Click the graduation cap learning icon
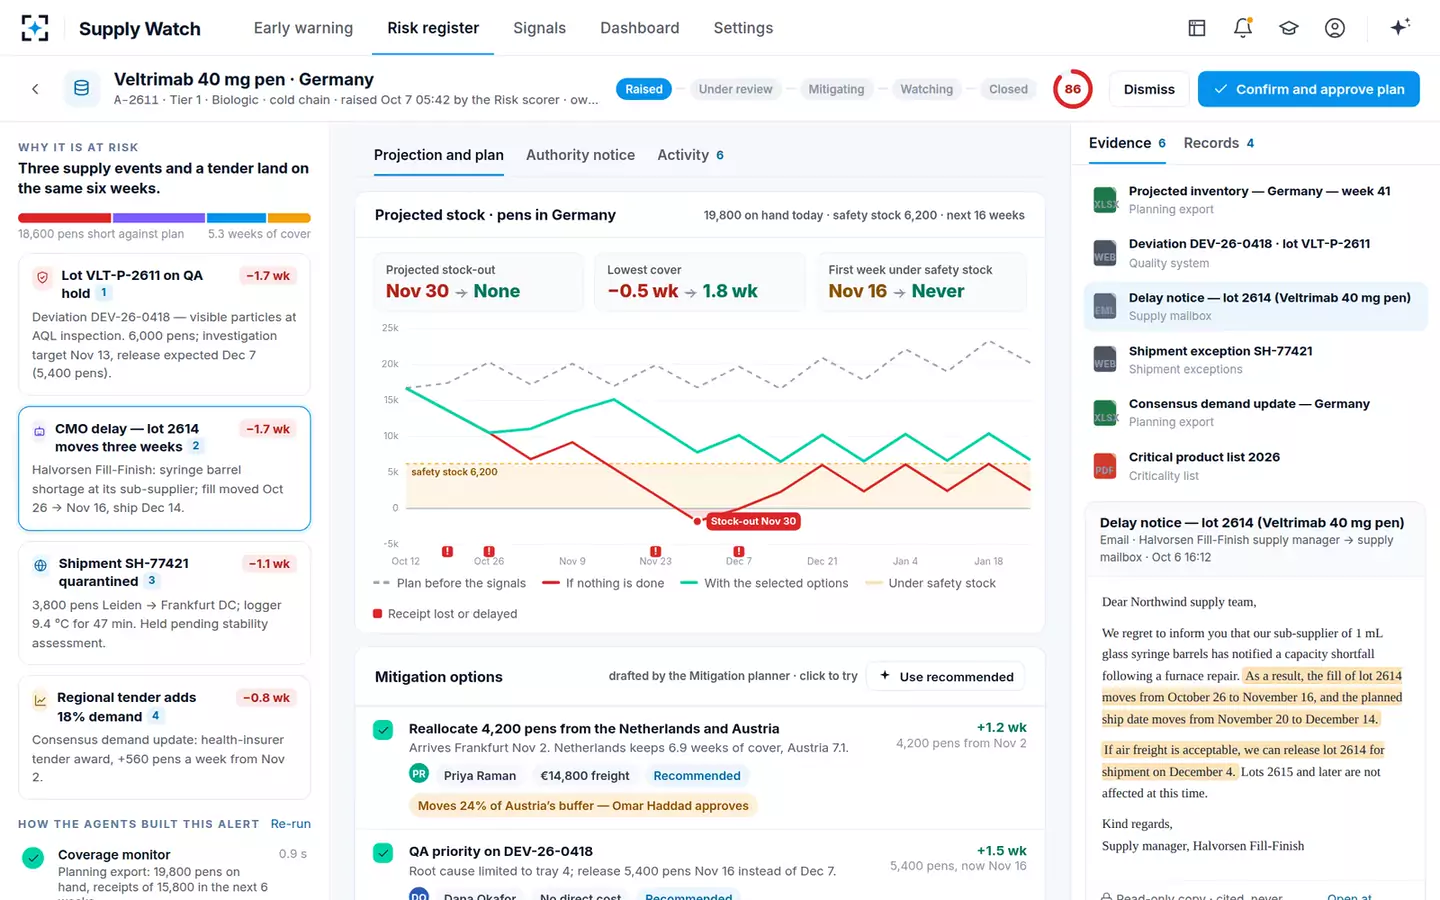The image size is (1440, 900). 1289,28
